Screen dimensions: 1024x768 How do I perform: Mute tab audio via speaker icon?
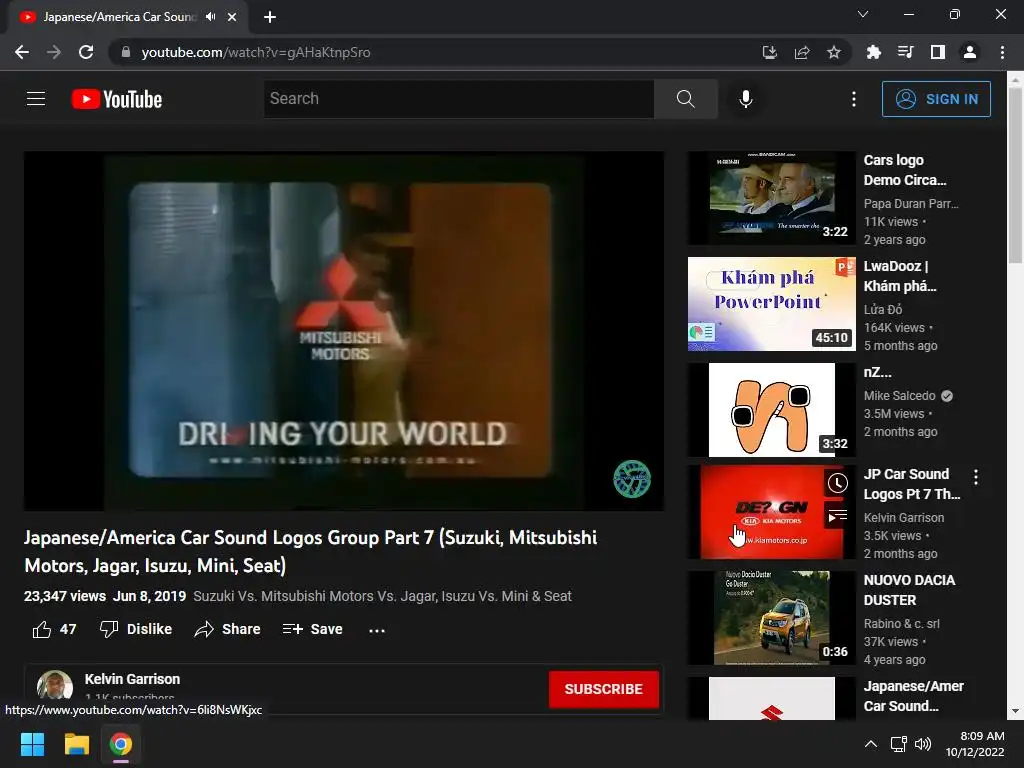pyautogui.click(x=210, y=16)
